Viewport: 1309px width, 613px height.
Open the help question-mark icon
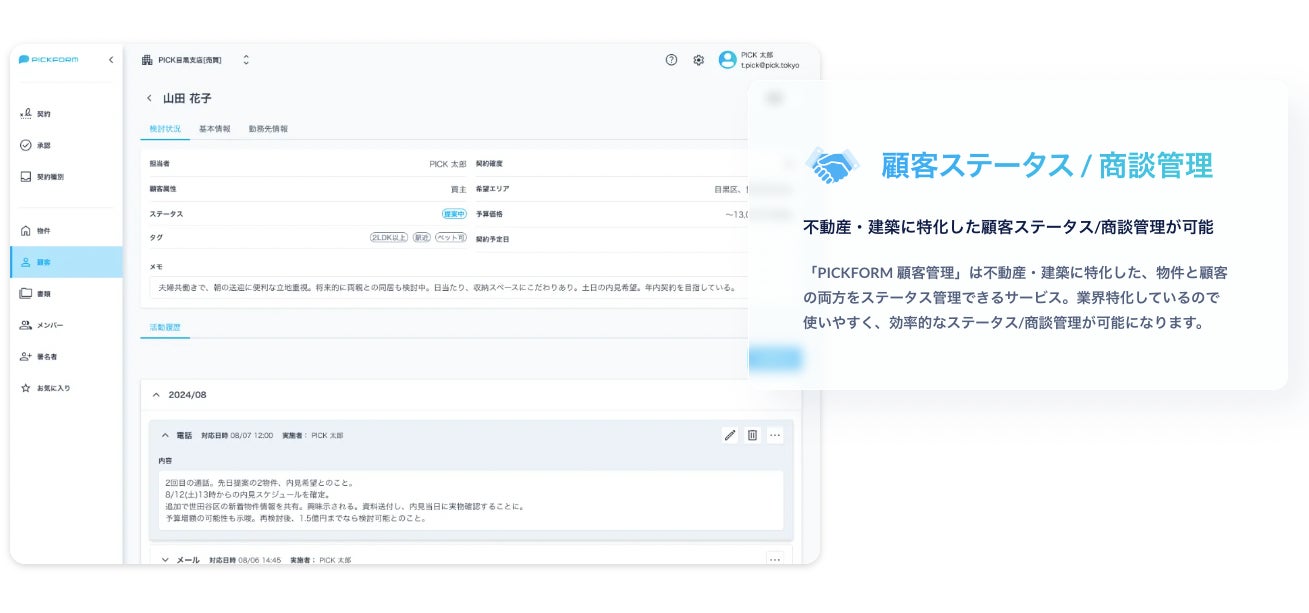click(671, 60)
